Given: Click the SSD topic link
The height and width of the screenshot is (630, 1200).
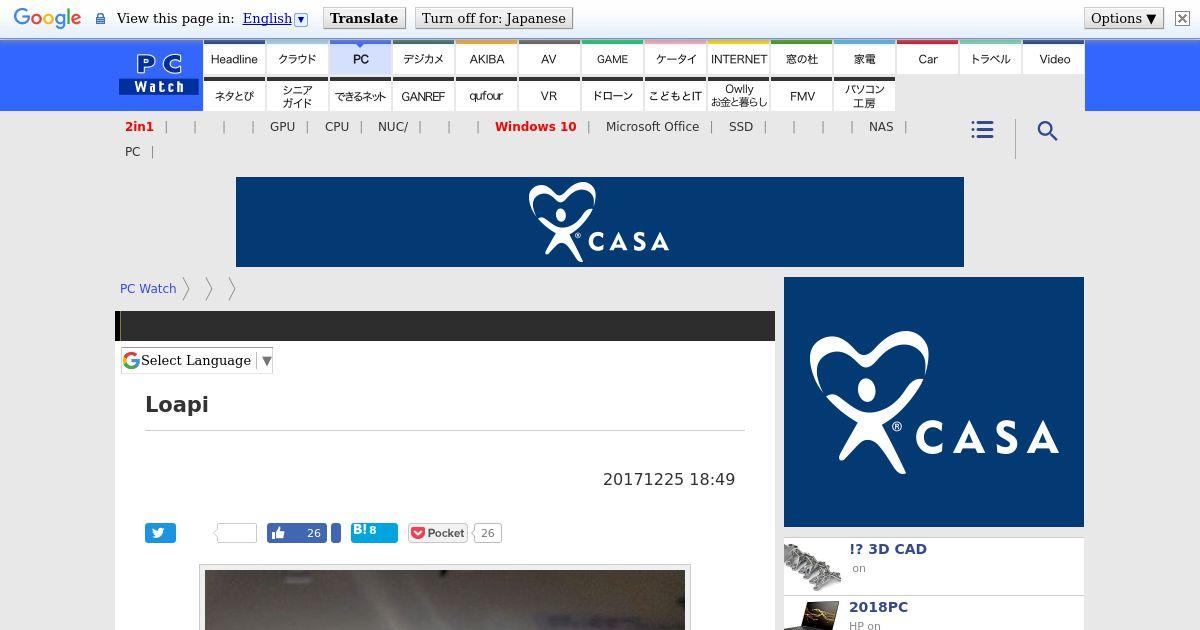Looking at the screenshot, I should click(741, 127).
